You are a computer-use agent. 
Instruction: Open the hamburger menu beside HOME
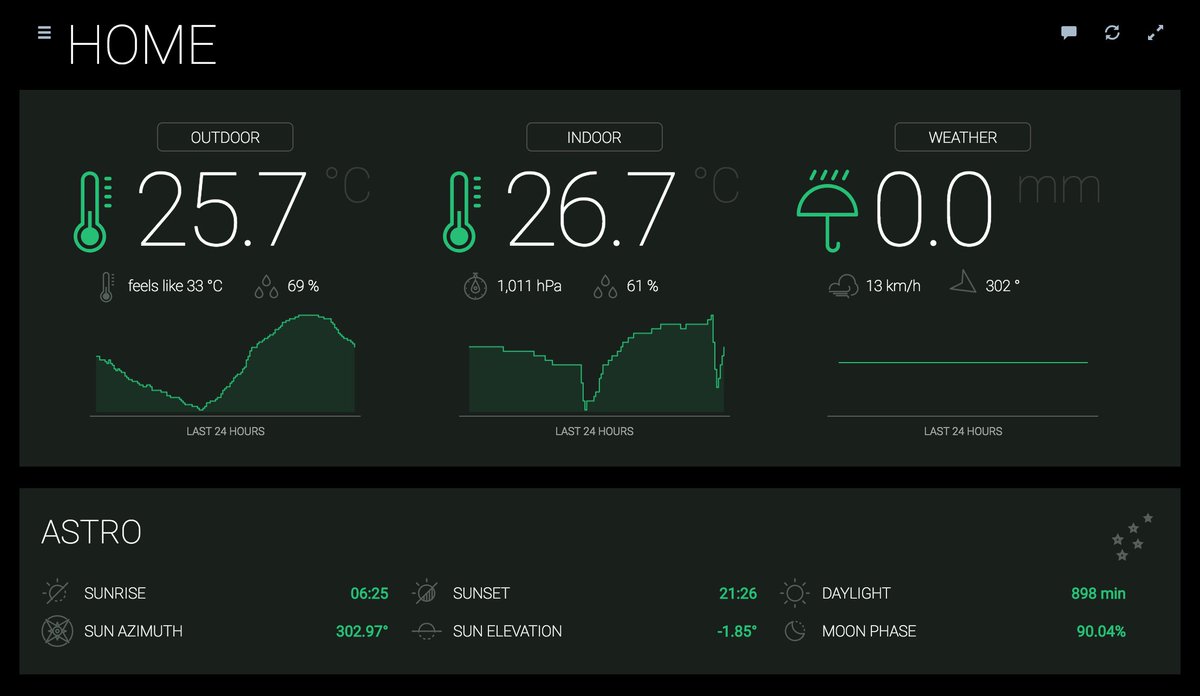click(x=44, y=32)
